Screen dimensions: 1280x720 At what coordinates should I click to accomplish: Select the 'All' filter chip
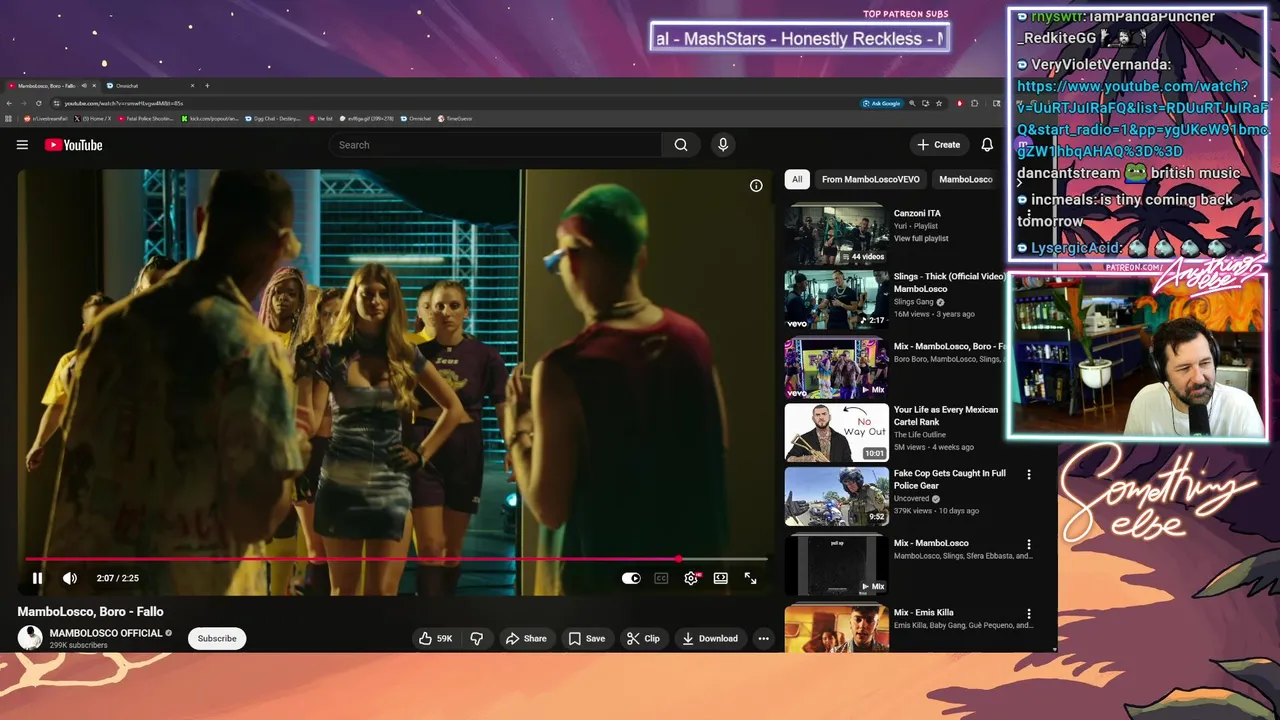click(797, 179)
